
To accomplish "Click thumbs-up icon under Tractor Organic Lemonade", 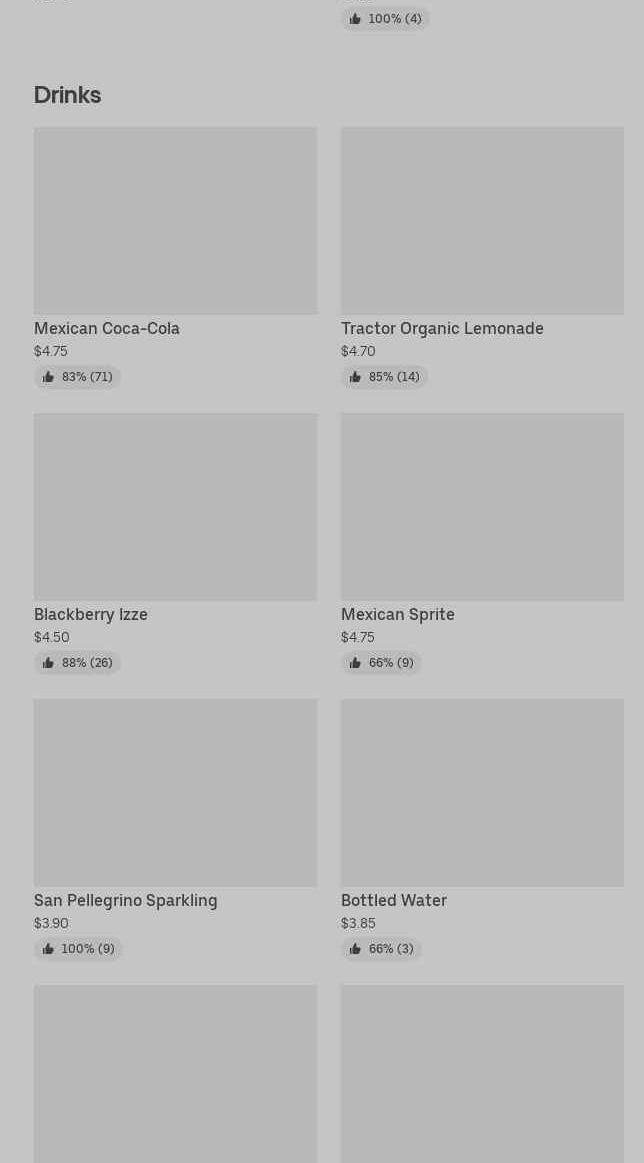I will (355, 377).
